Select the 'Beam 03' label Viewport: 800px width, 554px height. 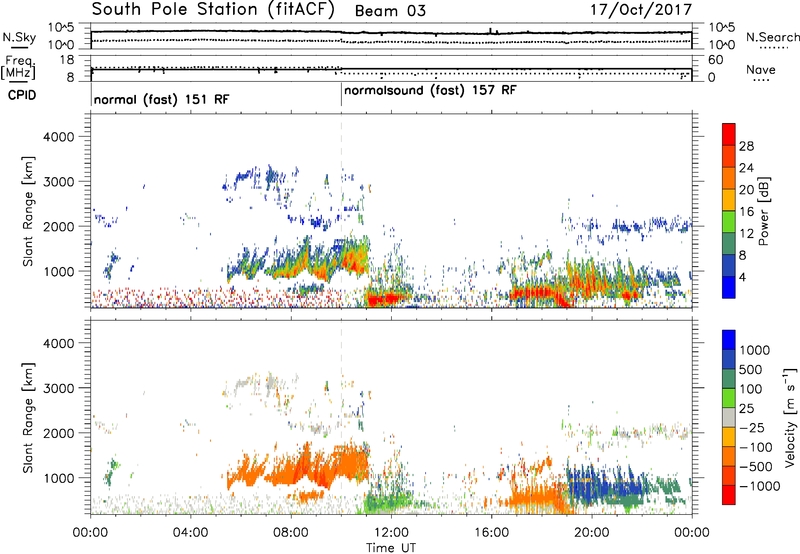390,11
